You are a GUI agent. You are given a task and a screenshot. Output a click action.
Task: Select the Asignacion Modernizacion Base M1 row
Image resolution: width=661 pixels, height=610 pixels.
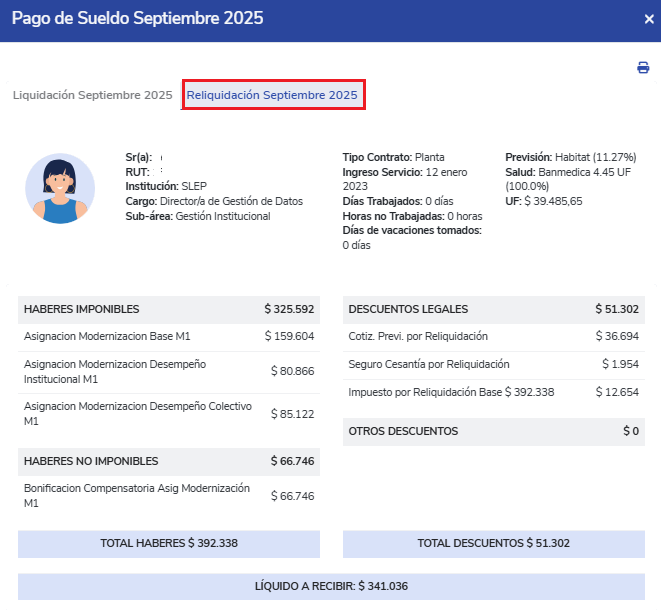168,337
